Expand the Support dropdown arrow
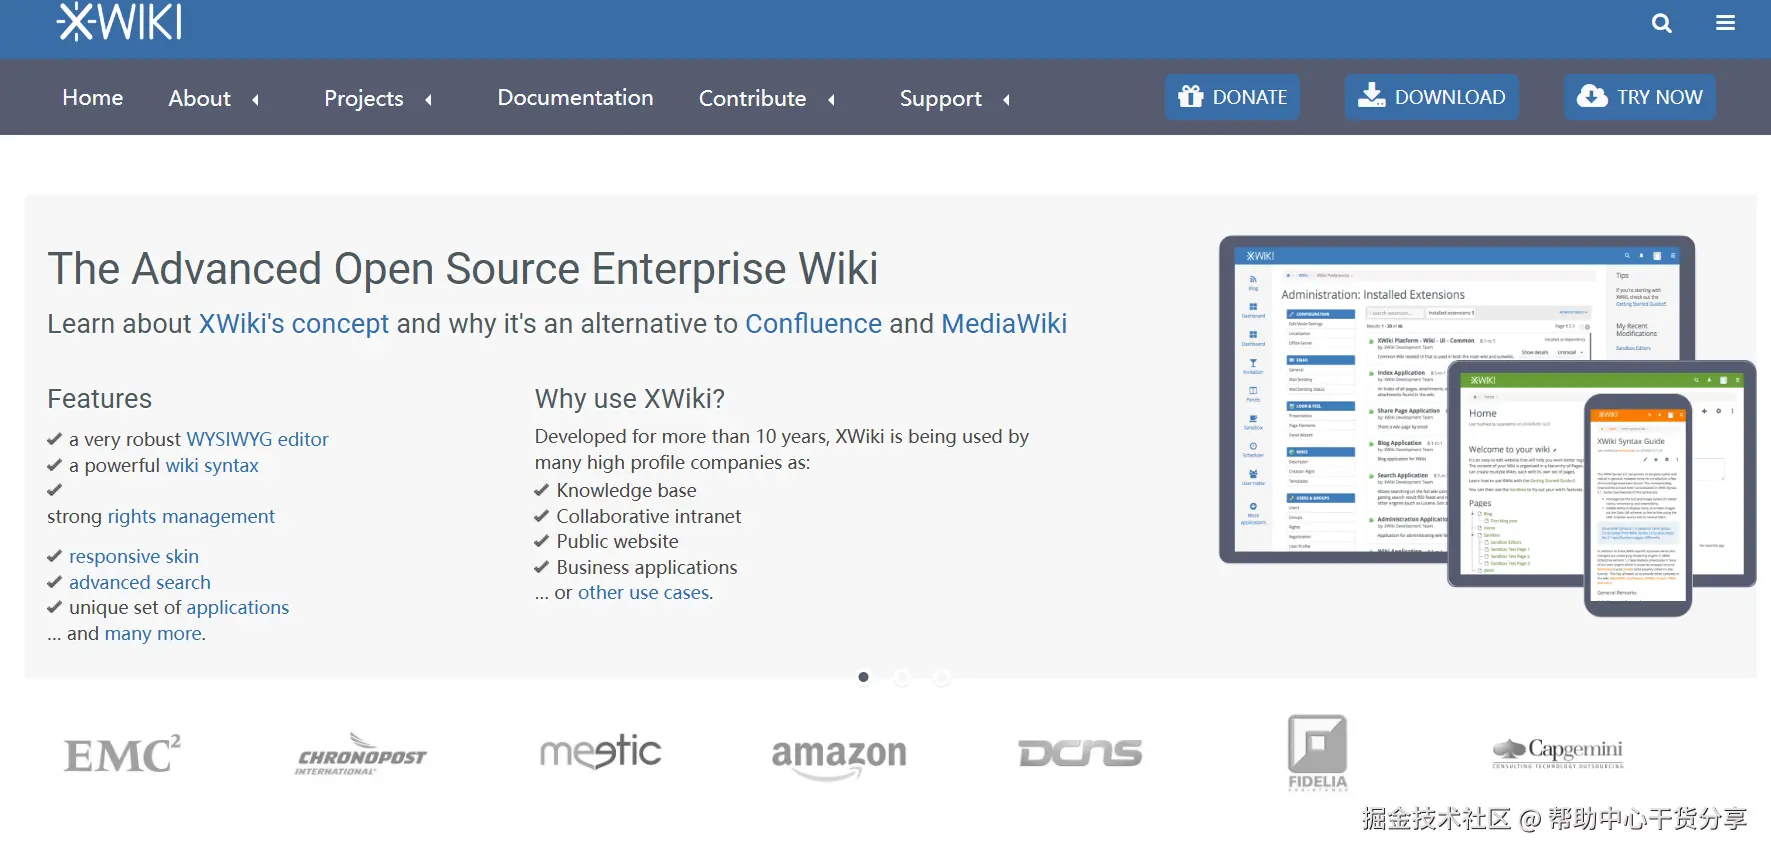This screenshot has height=856, width=1771. [1007, 99]
